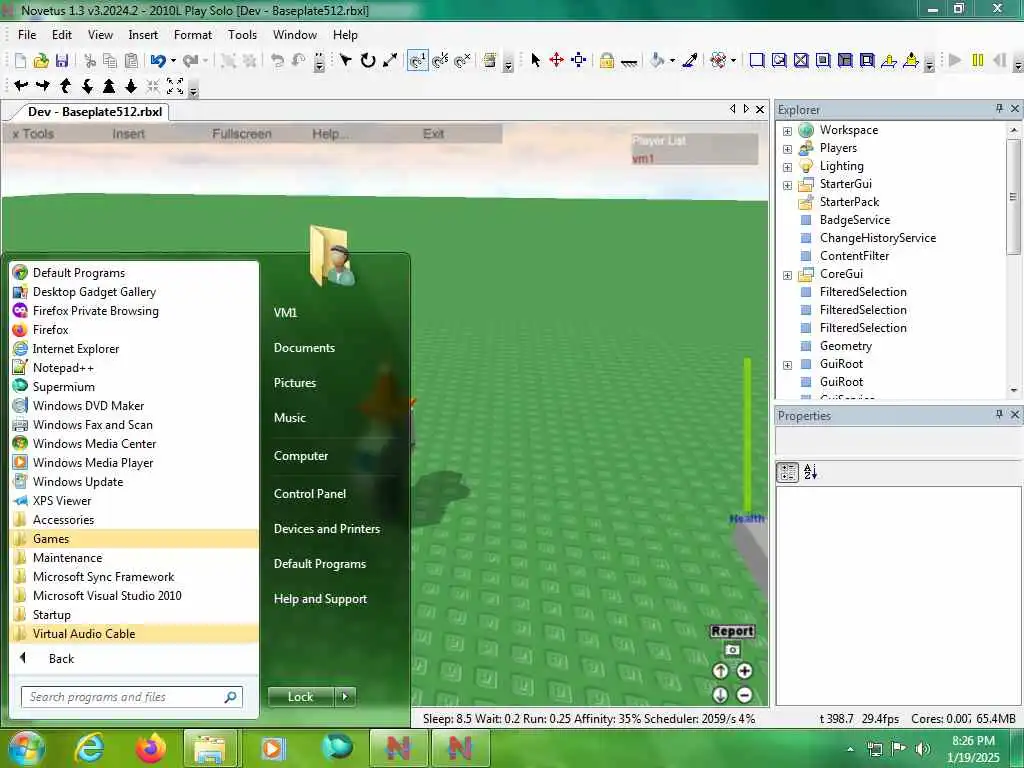This screenshot has height=768, width=1024.
Task: Save file with the floppy disk icon
Action: tap(62, 61)
